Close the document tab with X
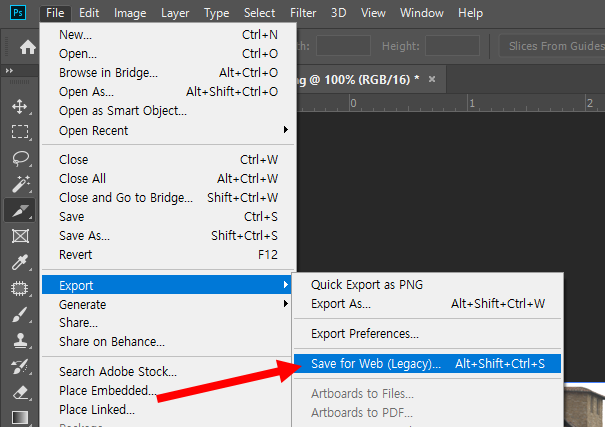This screenshot has height=427, width=605. coord(432,79)
